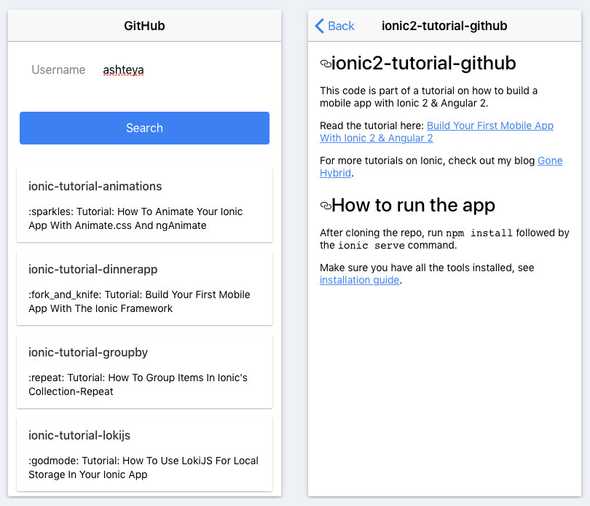Open the ionic-tutorial-dinnerapp repository card
Viewport: 590px width, 506px height.
(x=144, y=288)
